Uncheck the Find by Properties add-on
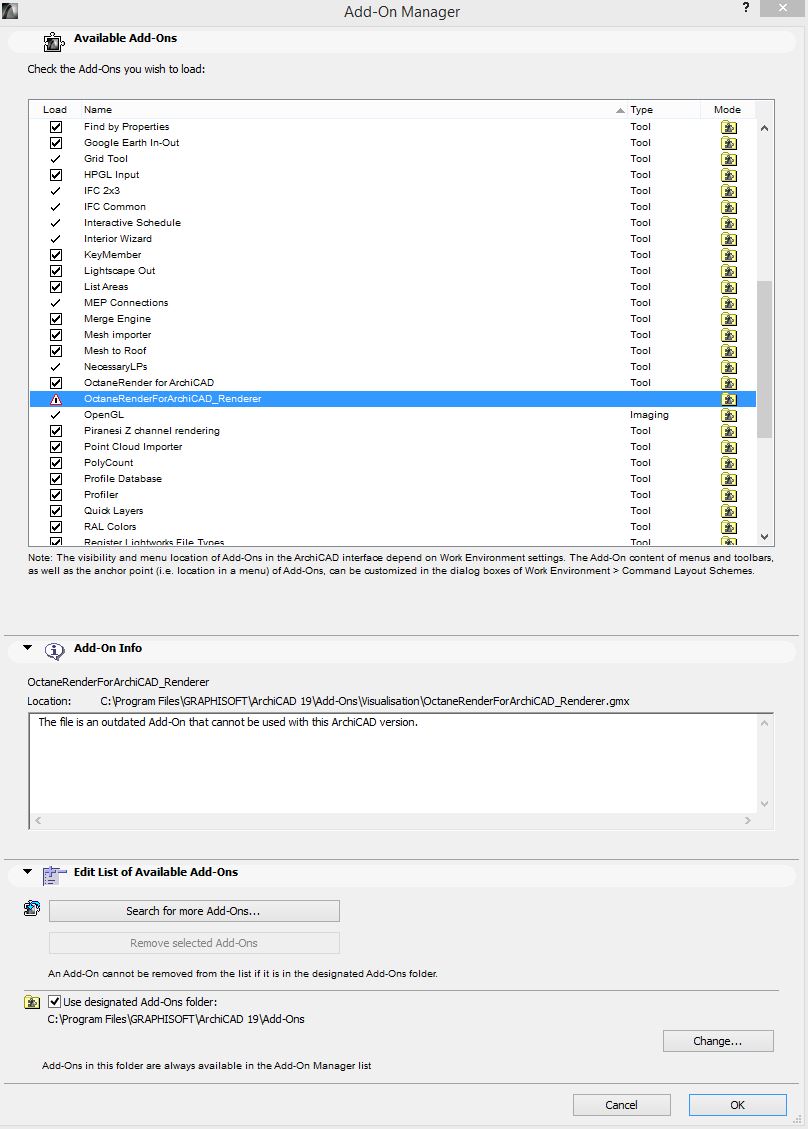 pos(55,127)
